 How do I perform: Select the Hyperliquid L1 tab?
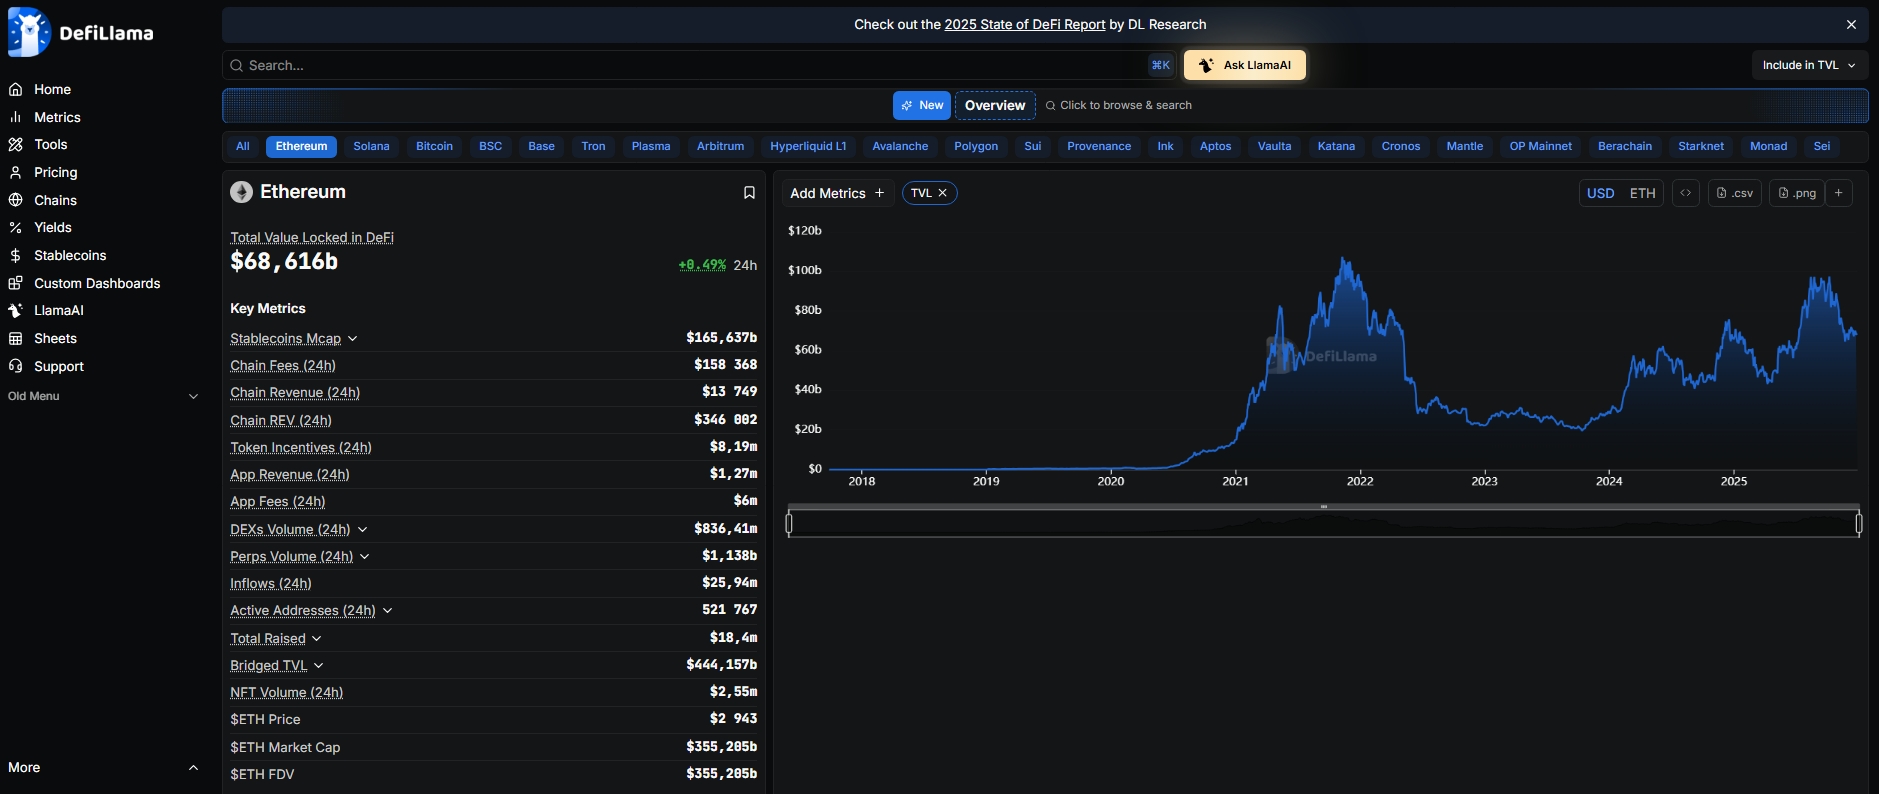pyautogui.click(x=808, y=146)
